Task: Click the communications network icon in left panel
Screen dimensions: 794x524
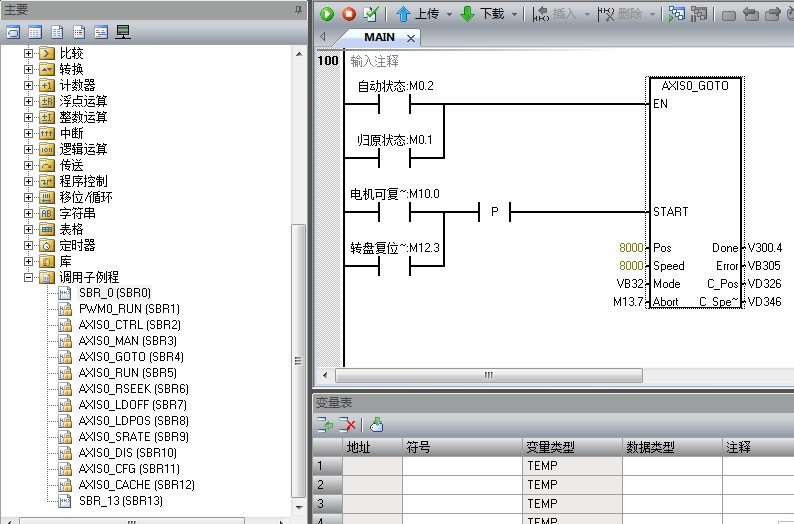Action: (124, 32)
